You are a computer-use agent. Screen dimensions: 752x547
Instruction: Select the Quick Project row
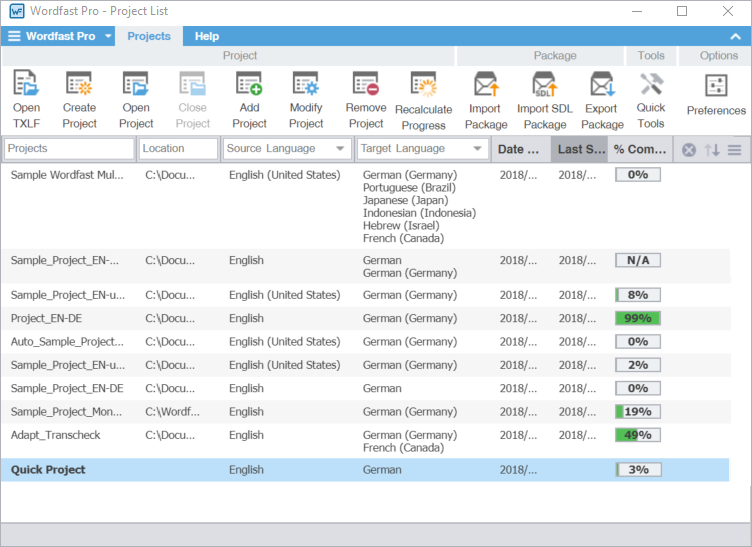(365, 470)
